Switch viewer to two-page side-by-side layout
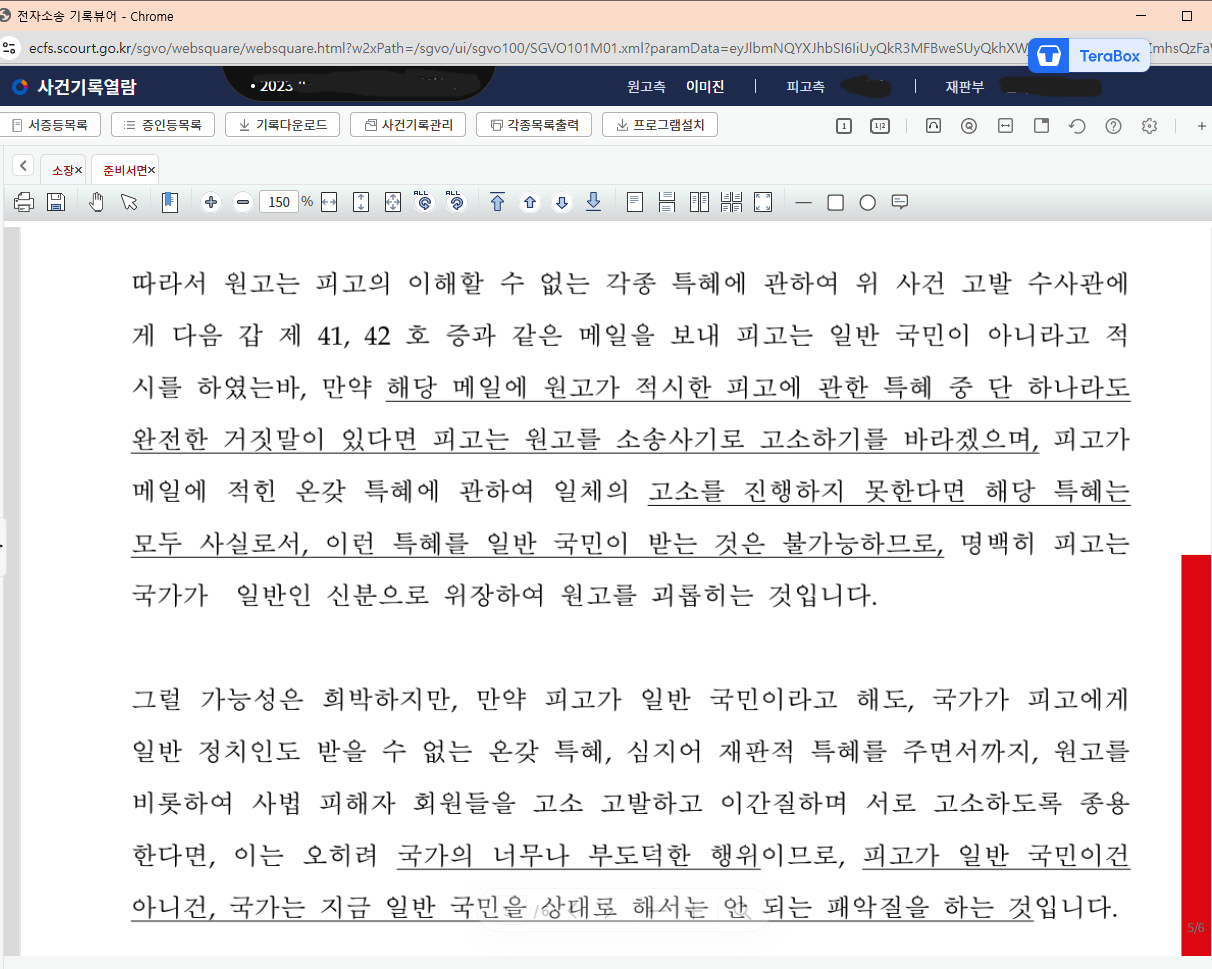Screen dimensions: 1212x969 [x=698, y=201]
